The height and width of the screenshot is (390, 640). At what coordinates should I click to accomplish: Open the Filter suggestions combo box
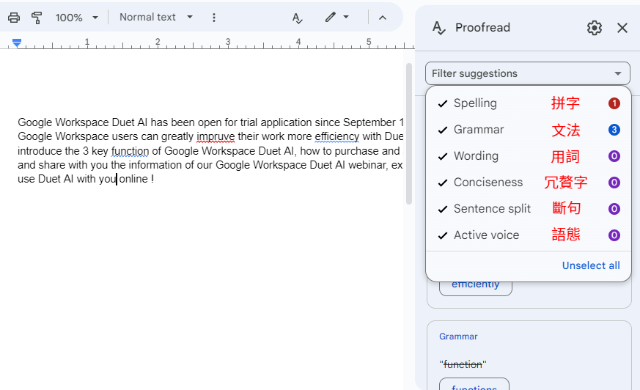(x=528, y=73)
